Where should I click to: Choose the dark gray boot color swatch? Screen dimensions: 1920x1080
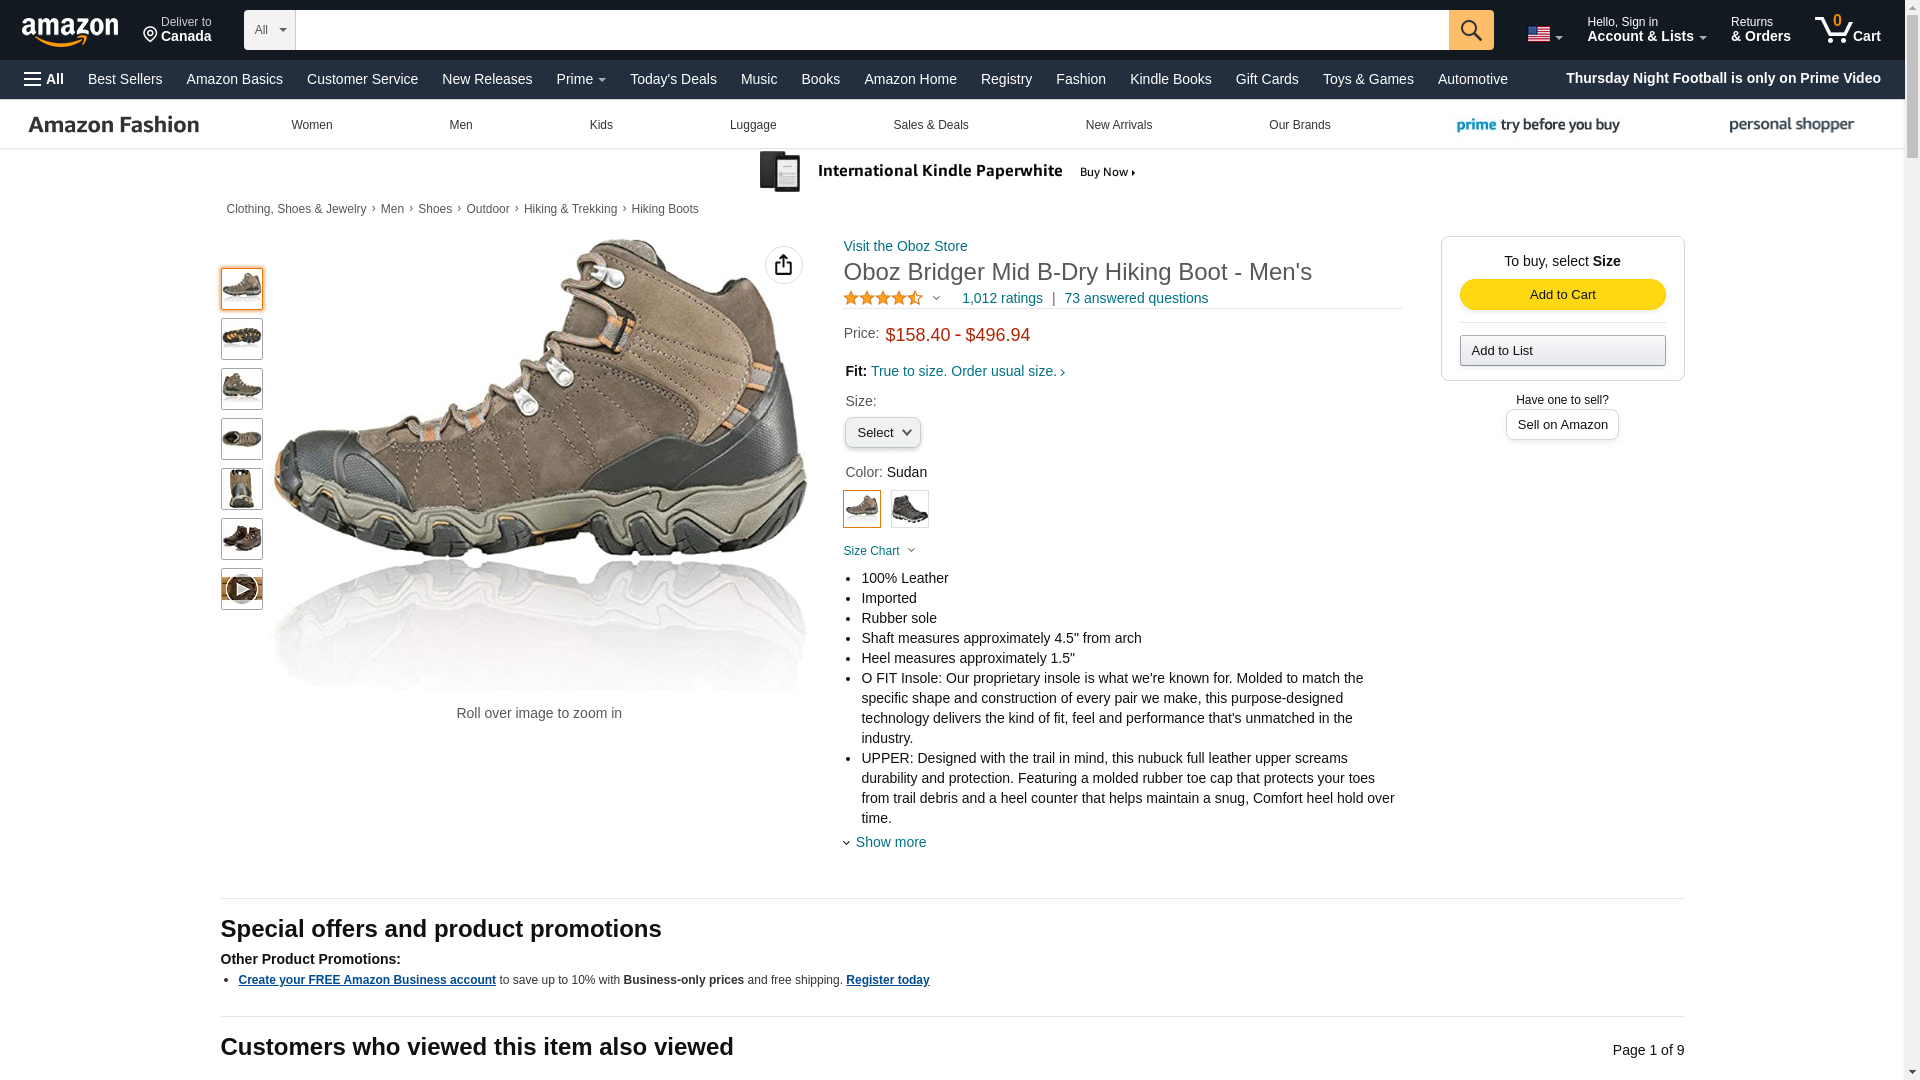[909, 509]
